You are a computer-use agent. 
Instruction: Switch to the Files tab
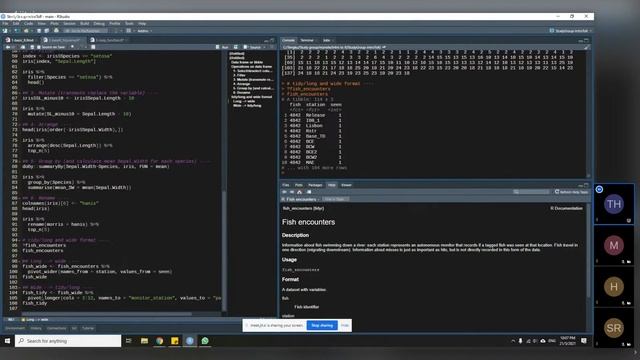point(286,185)
